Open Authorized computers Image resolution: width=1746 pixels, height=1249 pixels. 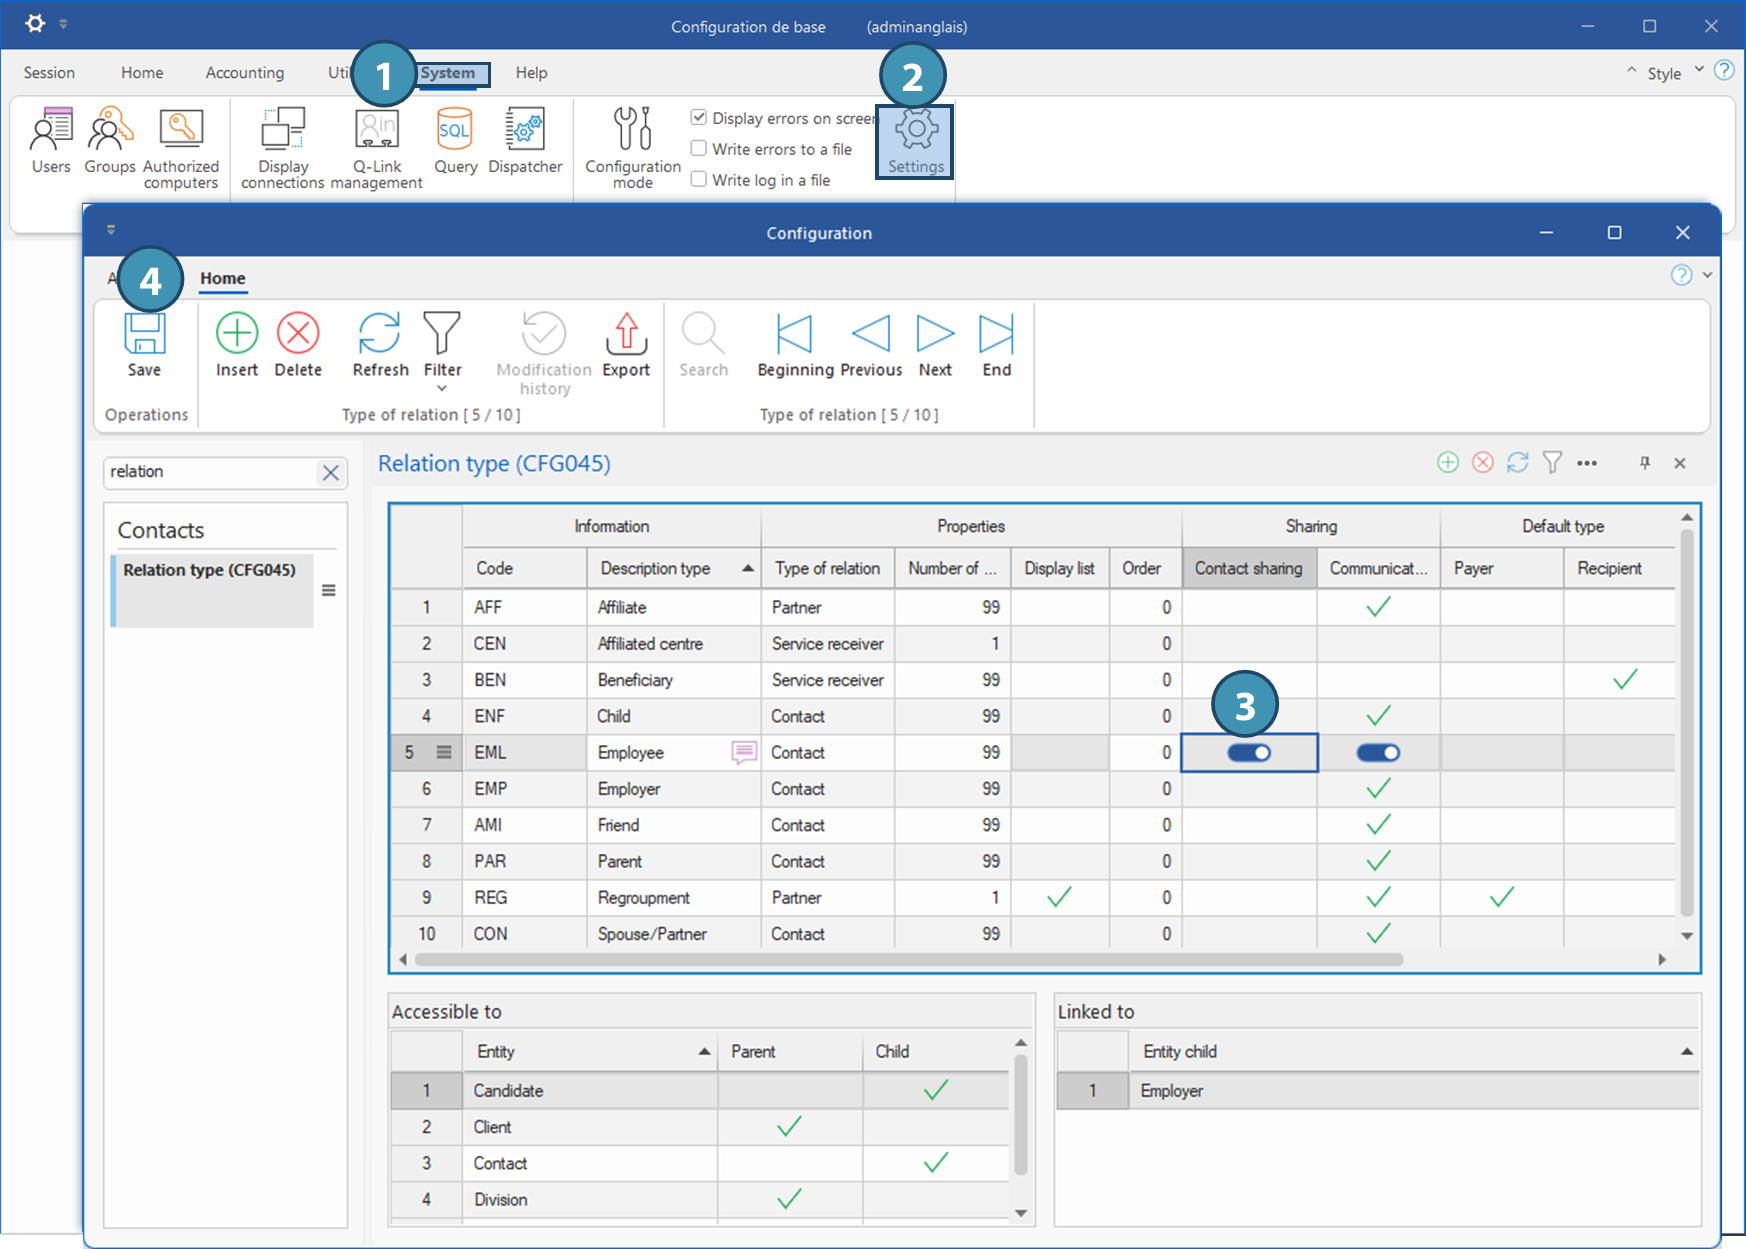tap(181, 130)
